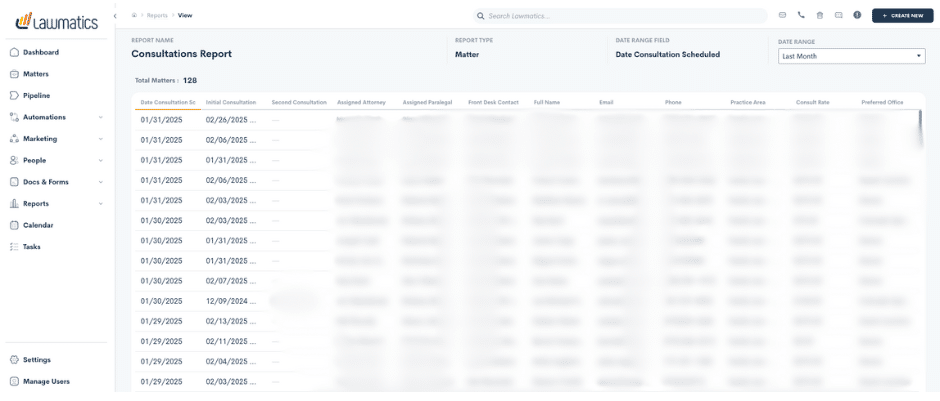Viewport: 940px width, 401px height.
Task: Click the Calendar sidebar icon
Action: click(14, 225)
